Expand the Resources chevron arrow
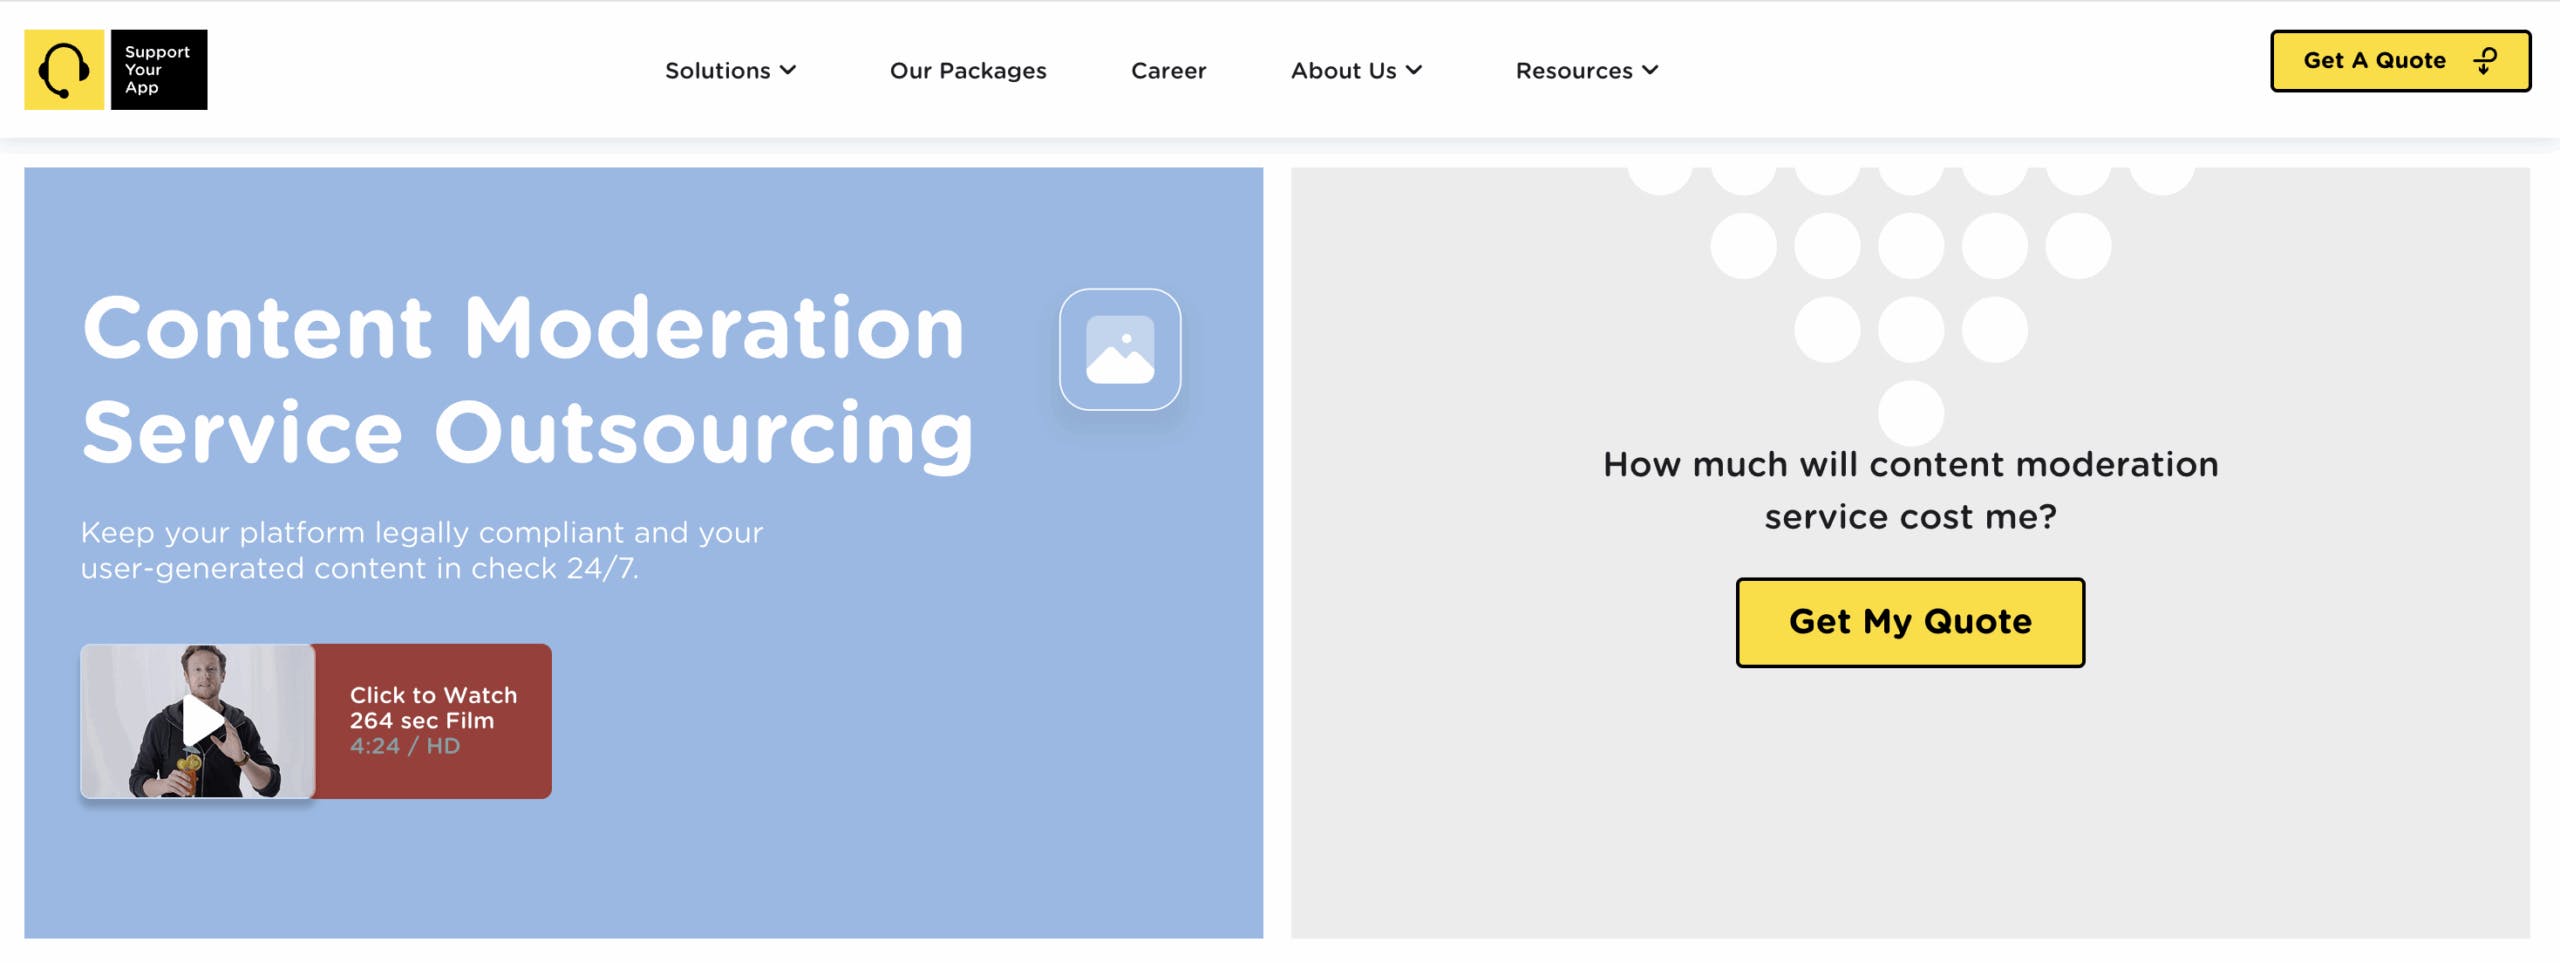Image resolution: width=2560 pixels, height=963 pixels. (x=1650, y=70)
